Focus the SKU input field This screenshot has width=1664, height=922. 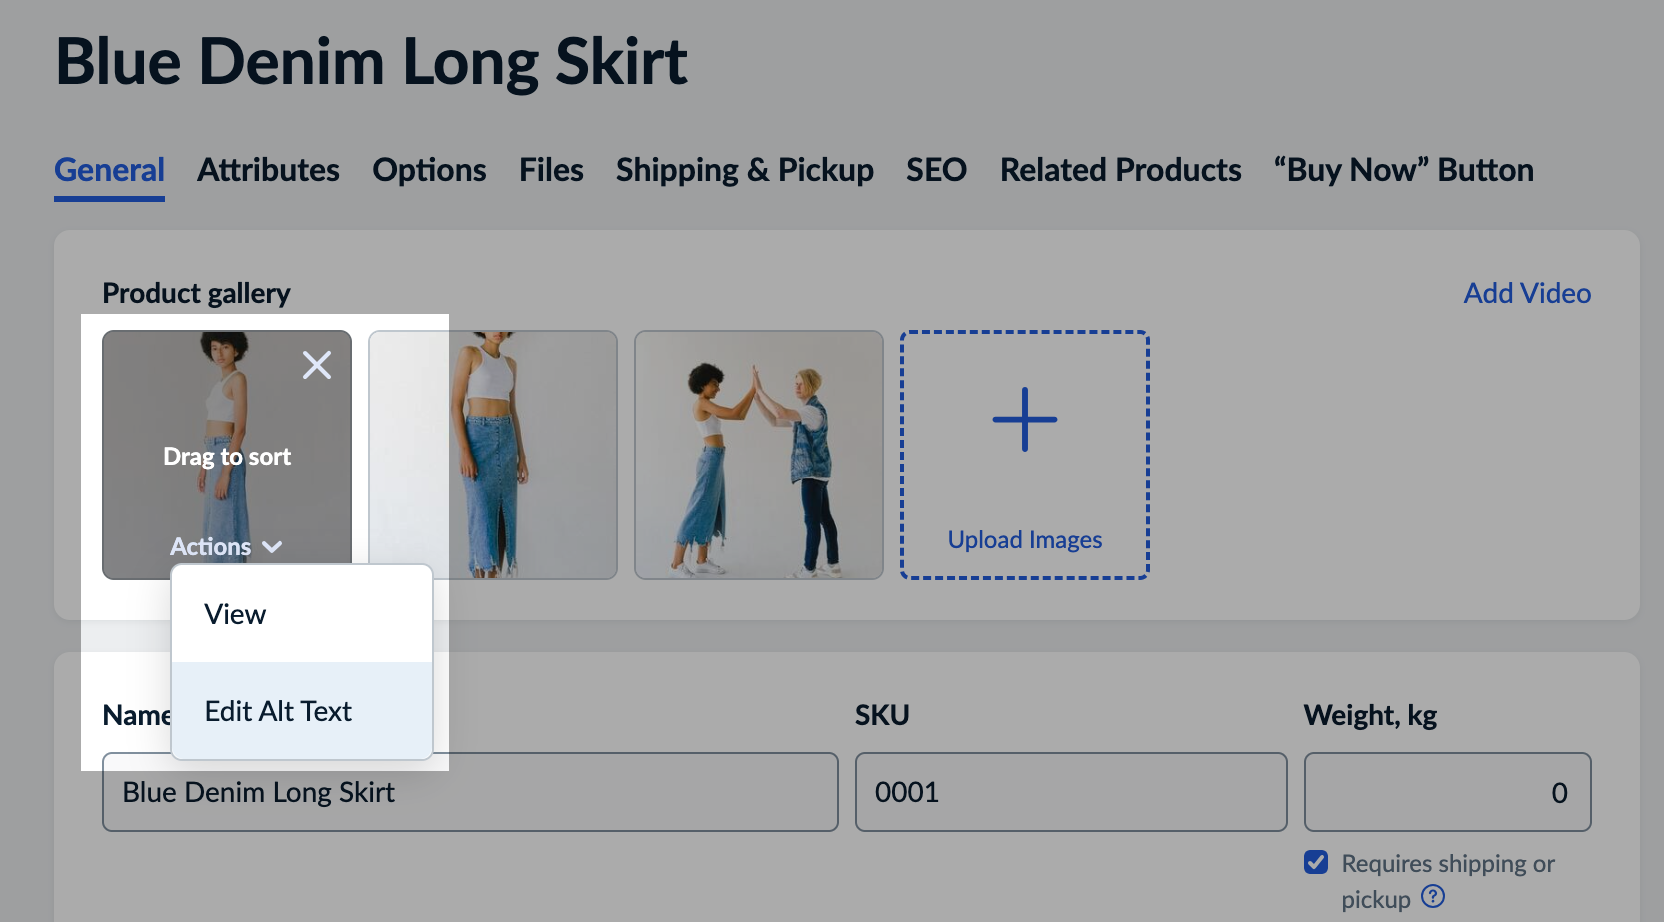[x=1070, y=792]
